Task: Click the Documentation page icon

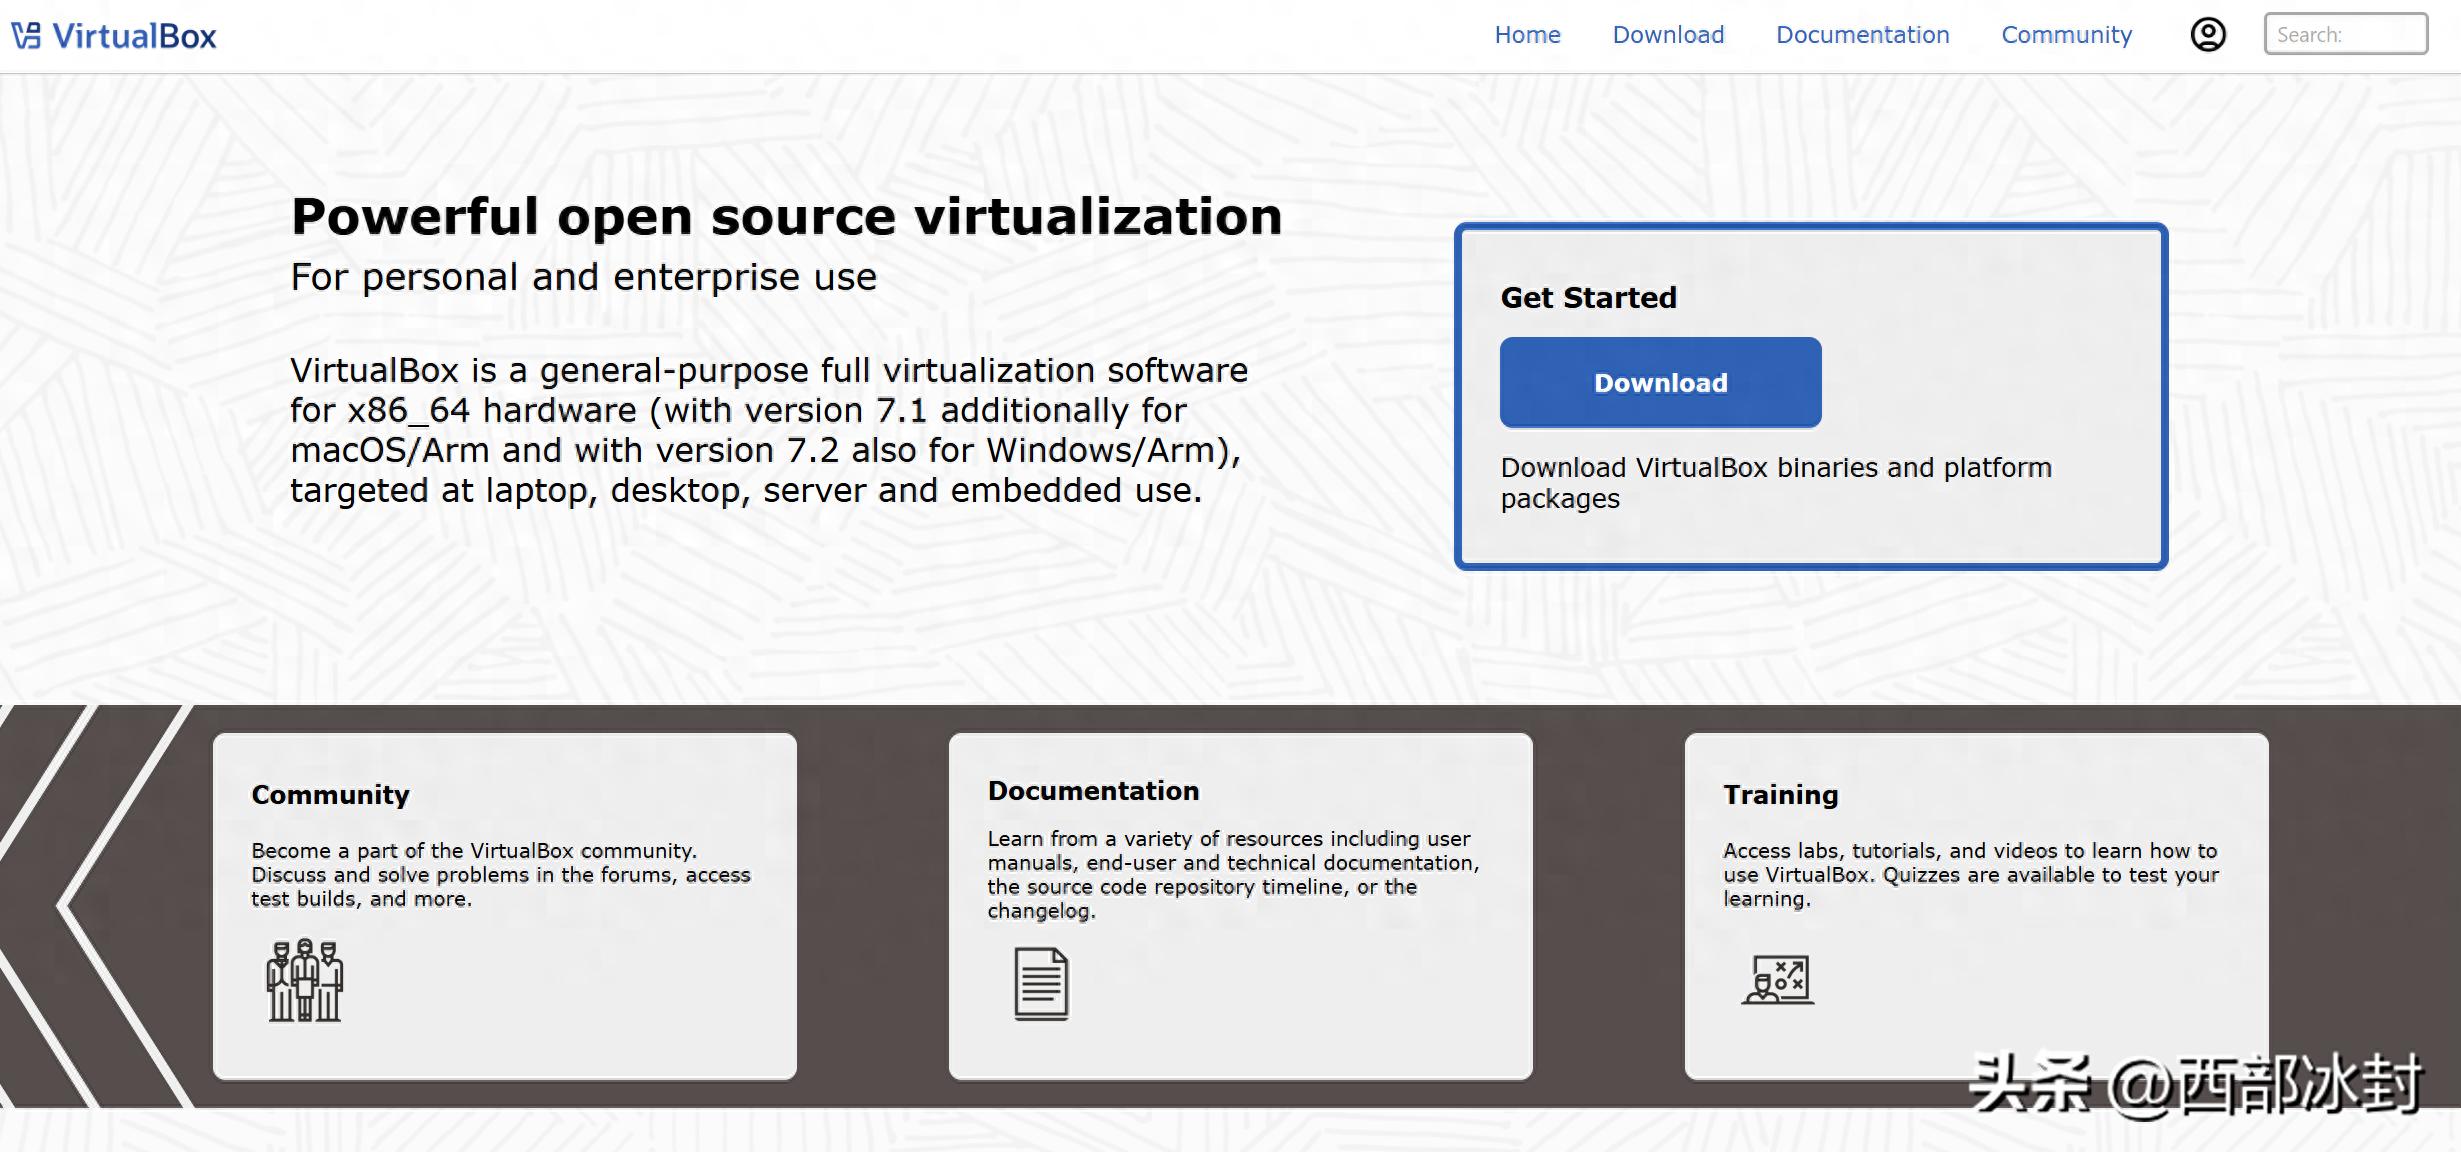Action: pyautogui.click(x=1041, y=984)
